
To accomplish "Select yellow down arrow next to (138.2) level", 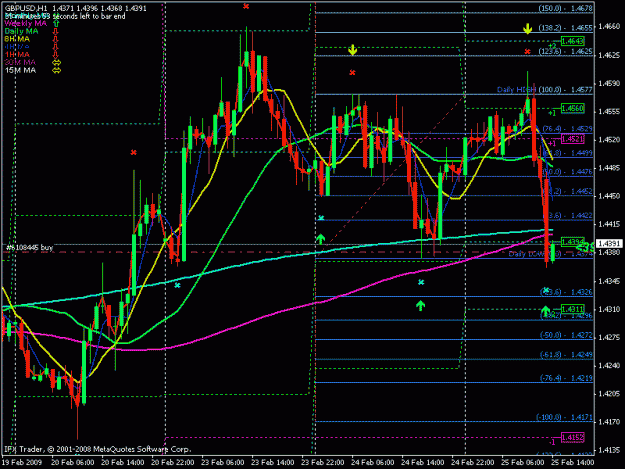I will pos(527,28).
